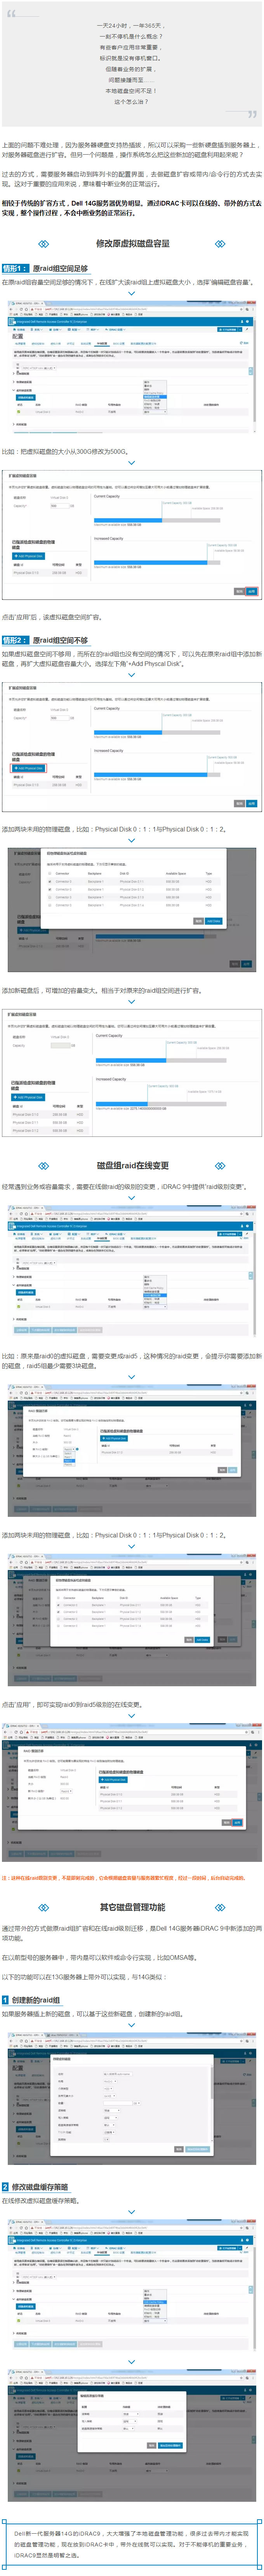Click the red-boxed Apply button in the 情形1 capacity screenshot
Screen dimensions: 264x2576
[x=251, y=591]
